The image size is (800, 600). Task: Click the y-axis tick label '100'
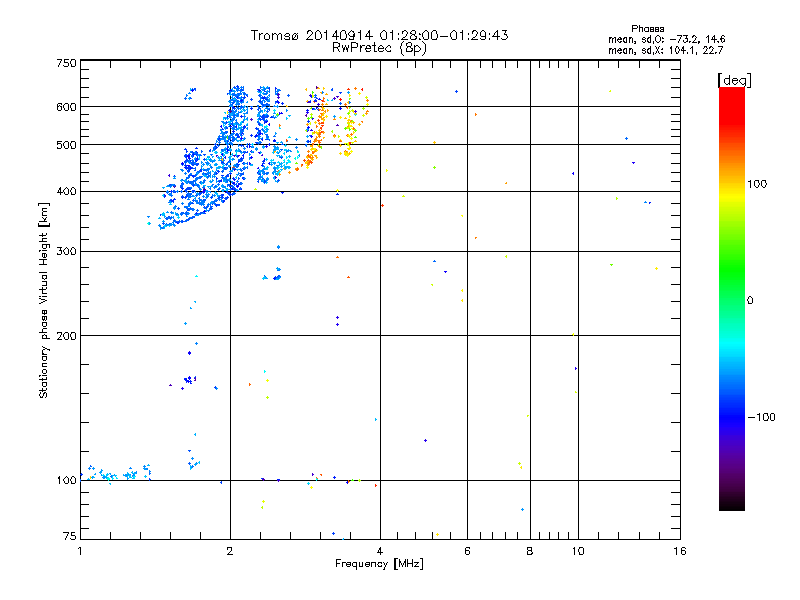(66, 481)
